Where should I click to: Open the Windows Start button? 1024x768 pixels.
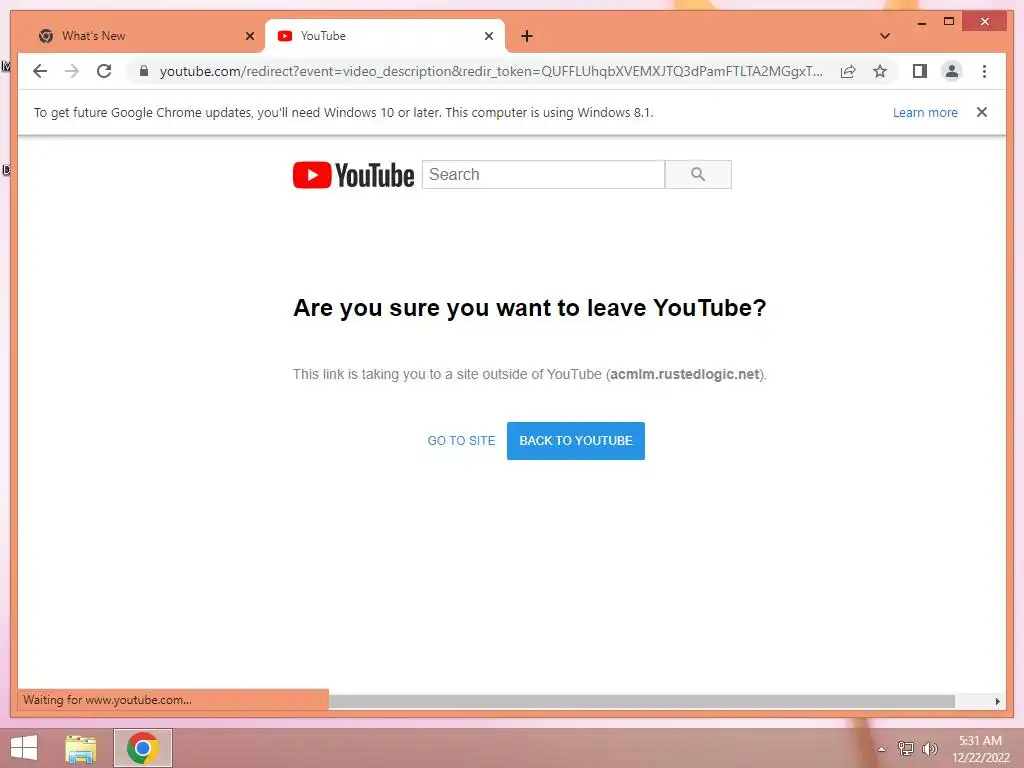coord(24,748)
